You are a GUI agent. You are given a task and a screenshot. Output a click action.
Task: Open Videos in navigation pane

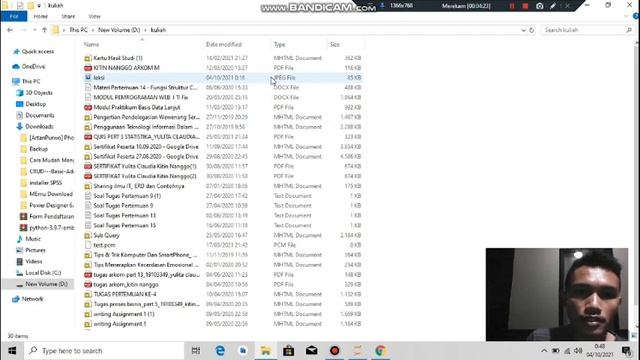point(33,261)
